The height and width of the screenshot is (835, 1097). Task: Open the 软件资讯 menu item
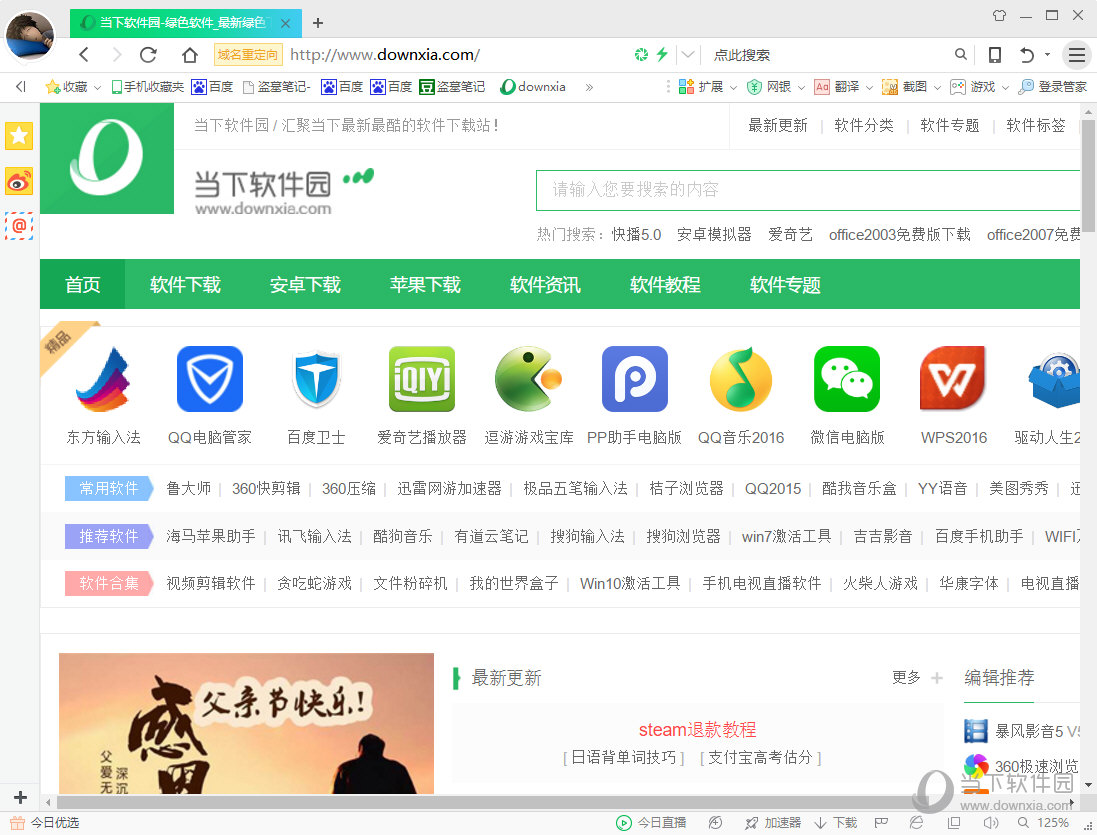(545, 284)
